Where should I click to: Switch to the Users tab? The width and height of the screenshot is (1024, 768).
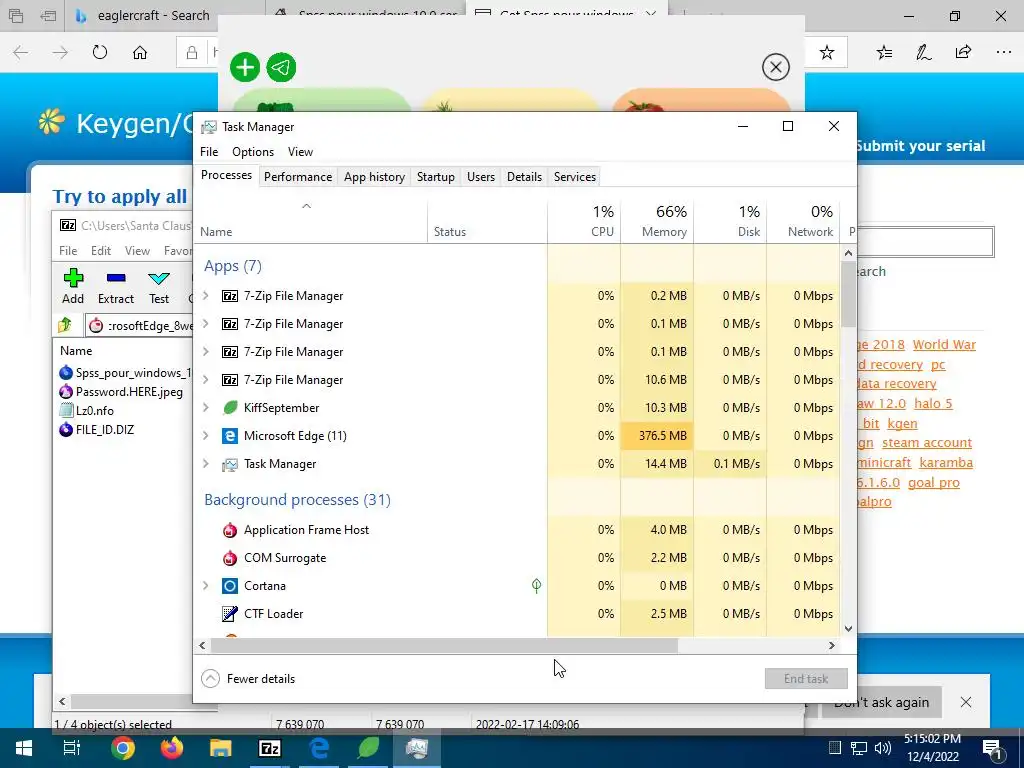481,177
